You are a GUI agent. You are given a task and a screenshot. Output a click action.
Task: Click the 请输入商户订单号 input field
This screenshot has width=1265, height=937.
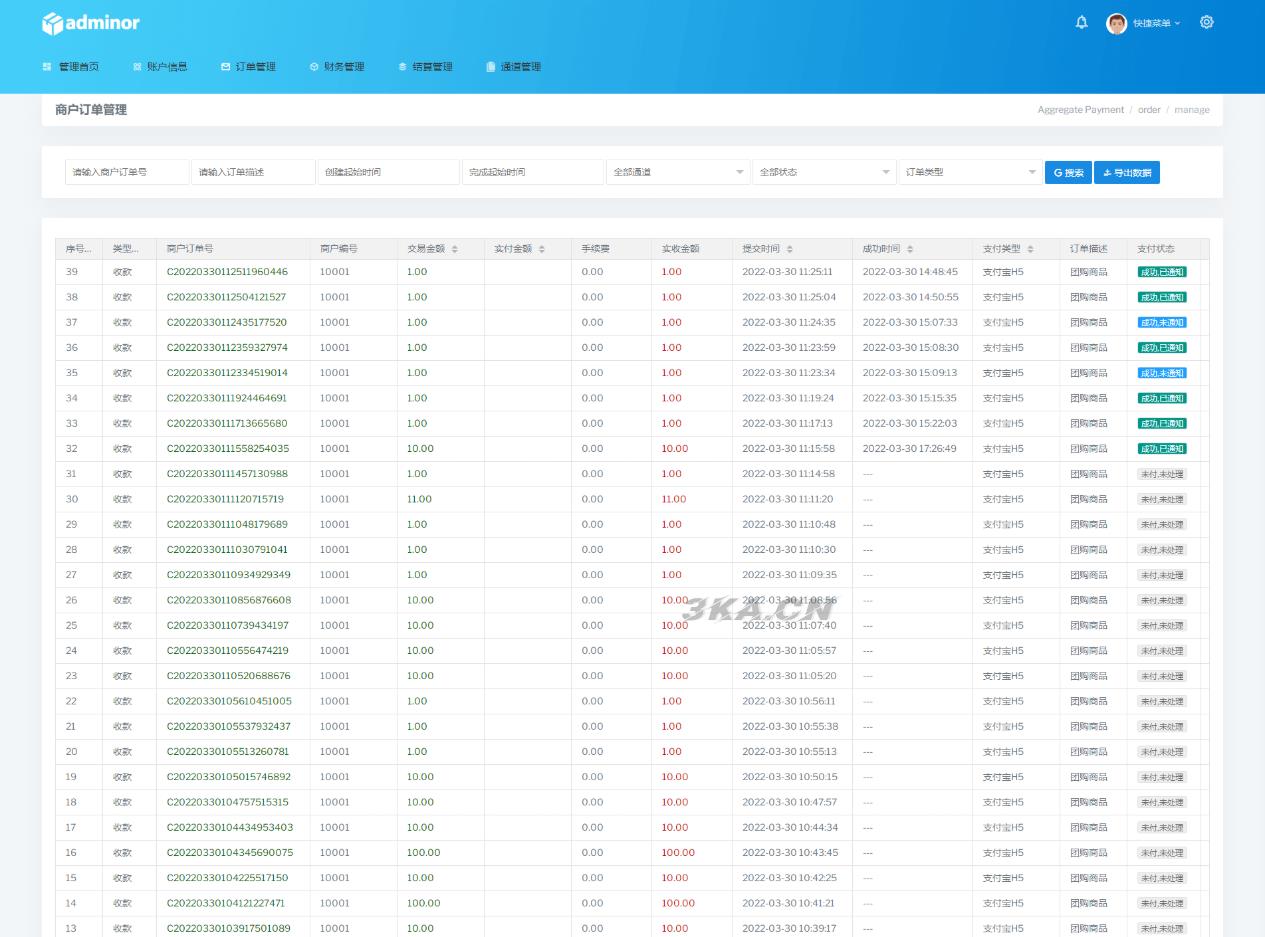127,172
